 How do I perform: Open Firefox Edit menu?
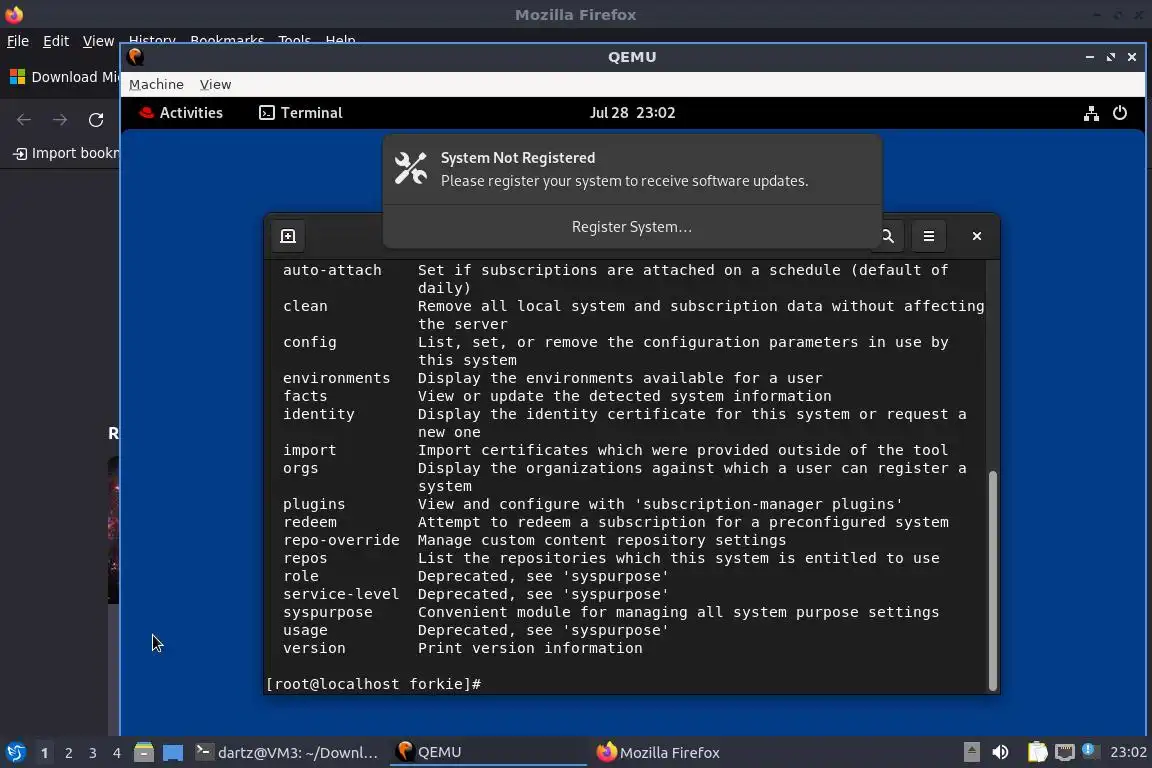point(56,41)
